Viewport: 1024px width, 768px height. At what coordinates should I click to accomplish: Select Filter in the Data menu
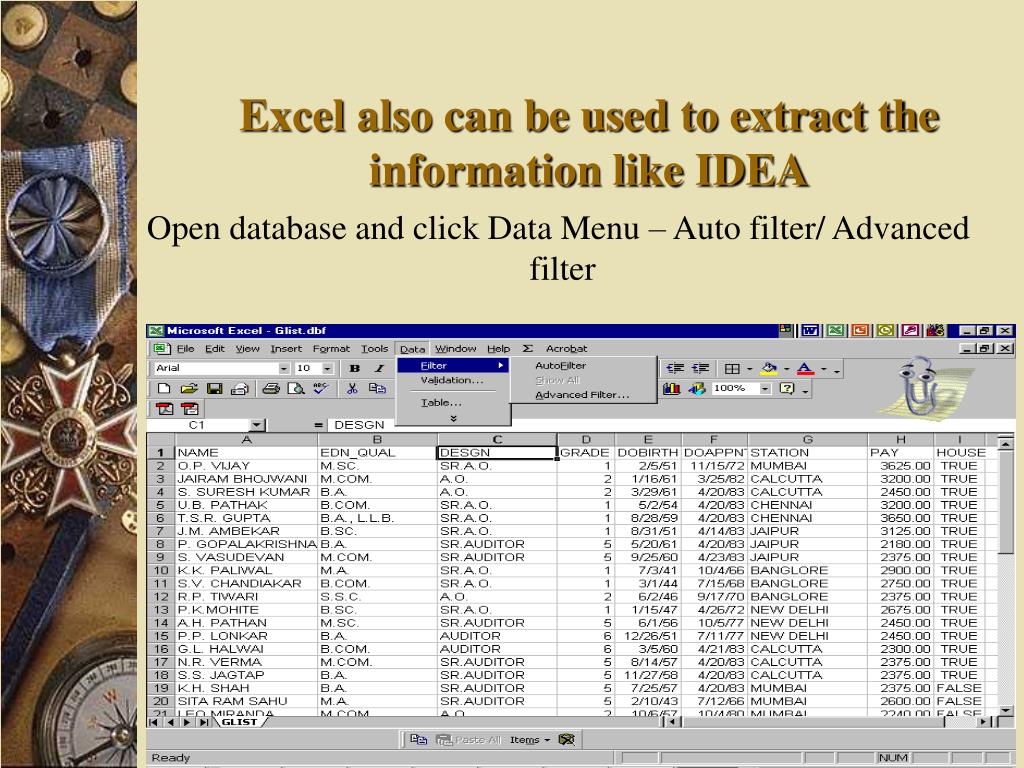(453, 366)
